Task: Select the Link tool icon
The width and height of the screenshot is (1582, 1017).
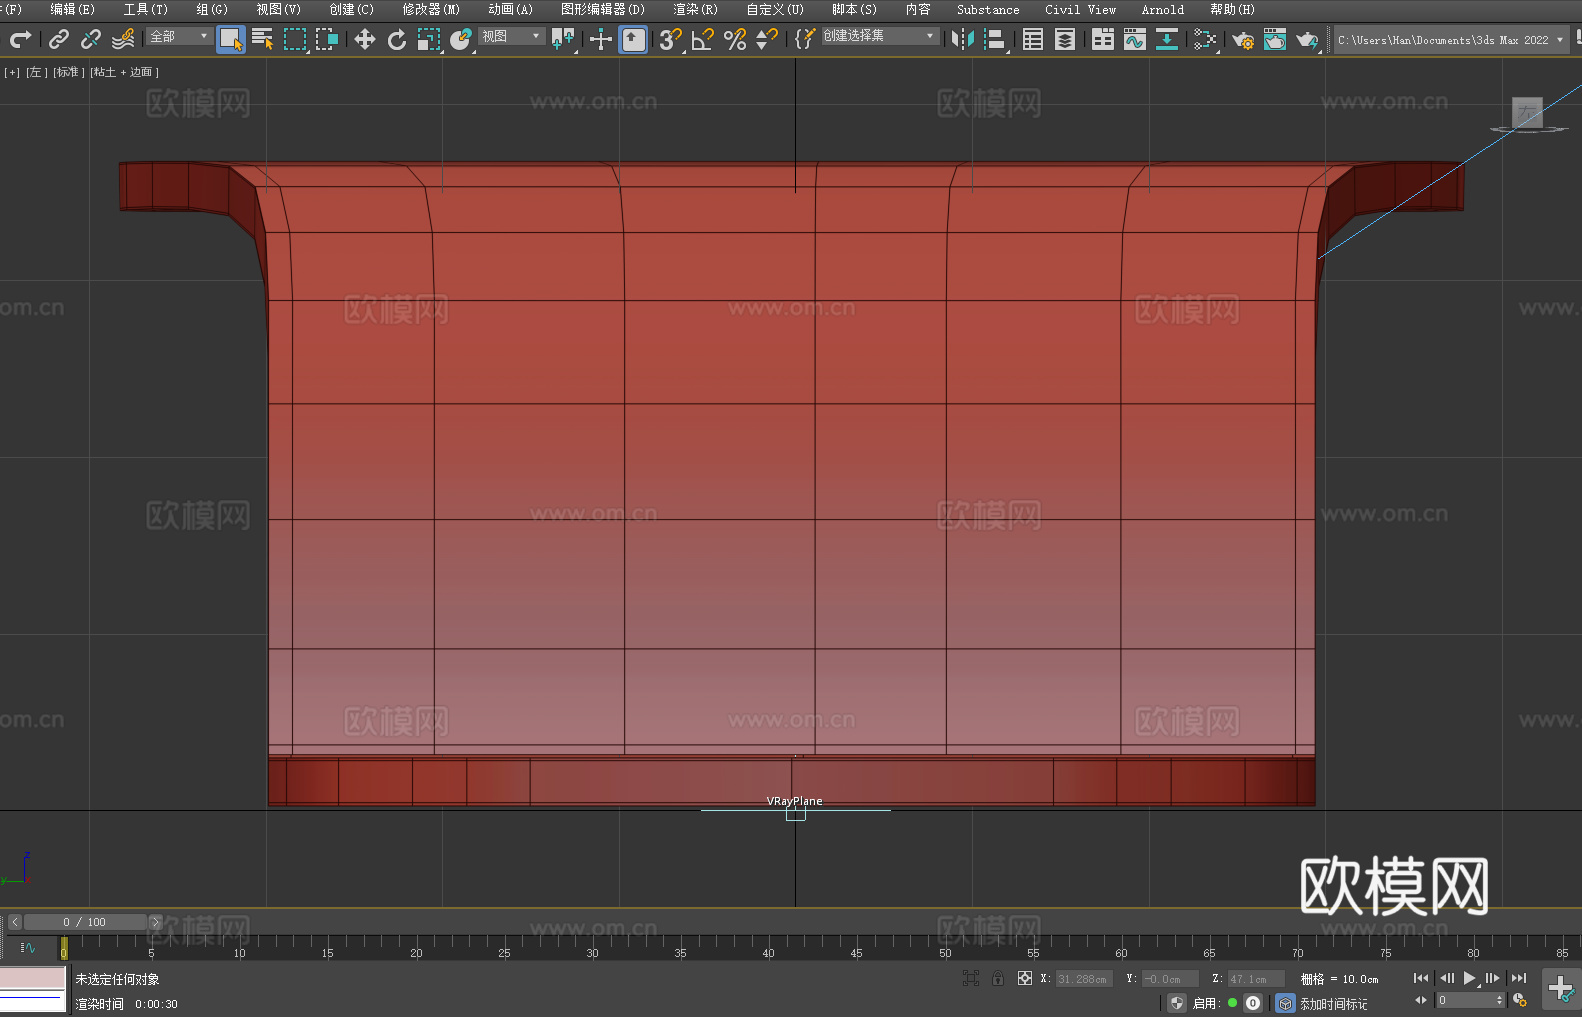Action: (x=59, y=39)
